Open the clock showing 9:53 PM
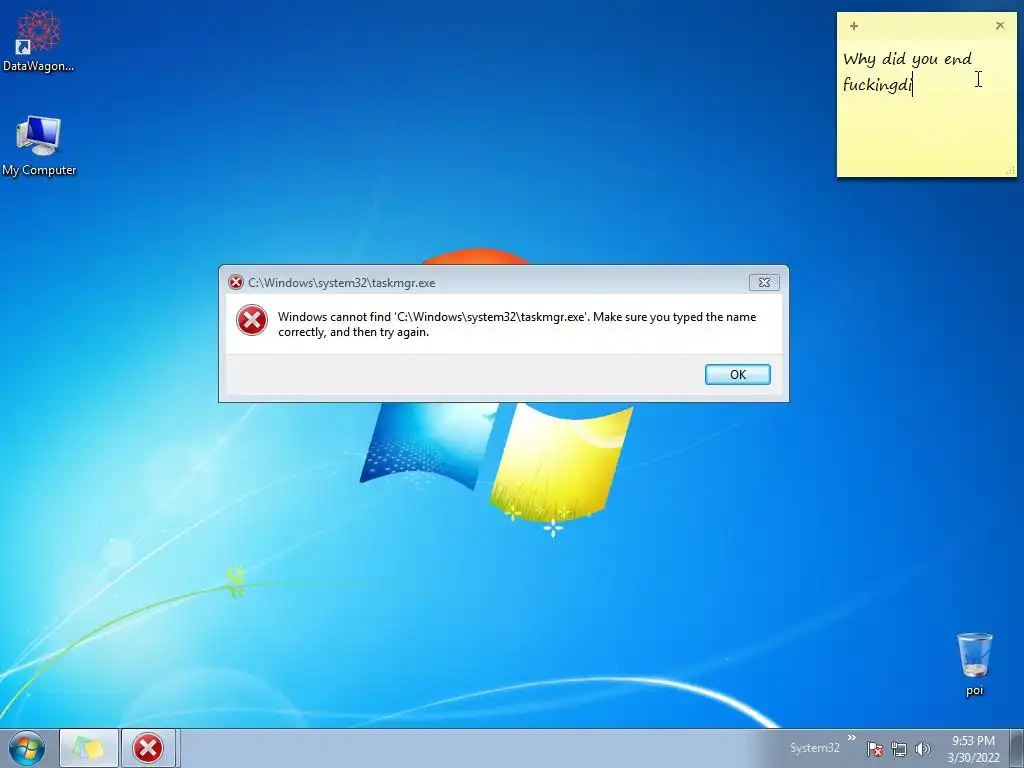This screenshot has width=1024, height=768. click(973, 749)
